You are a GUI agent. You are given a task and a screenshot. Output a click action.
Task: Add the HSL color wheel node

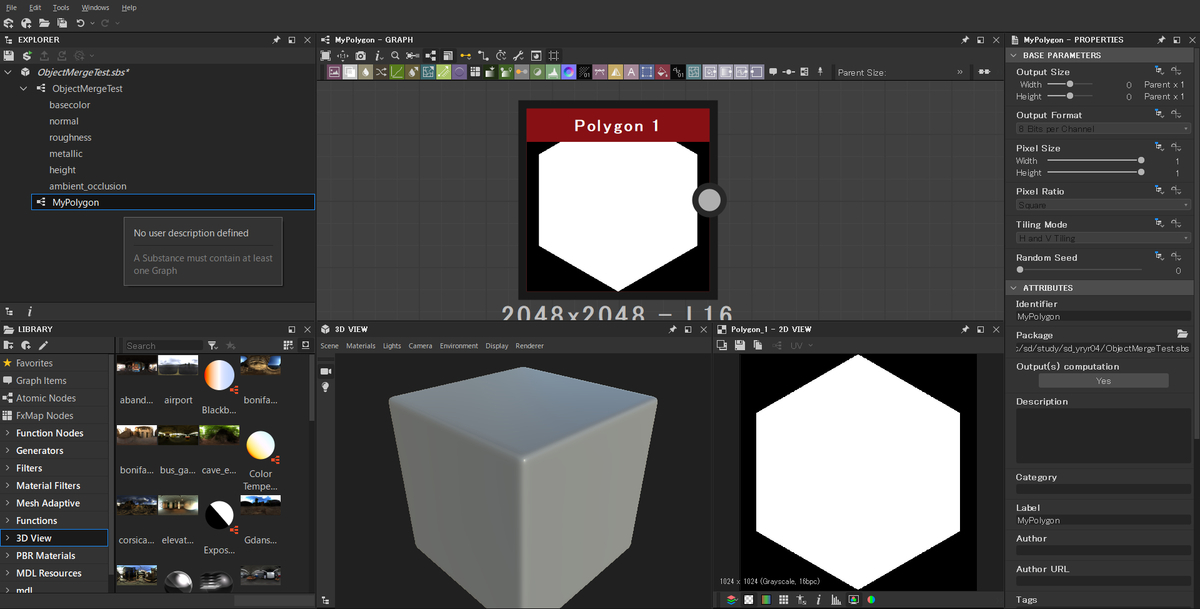(x=568, y=72)
